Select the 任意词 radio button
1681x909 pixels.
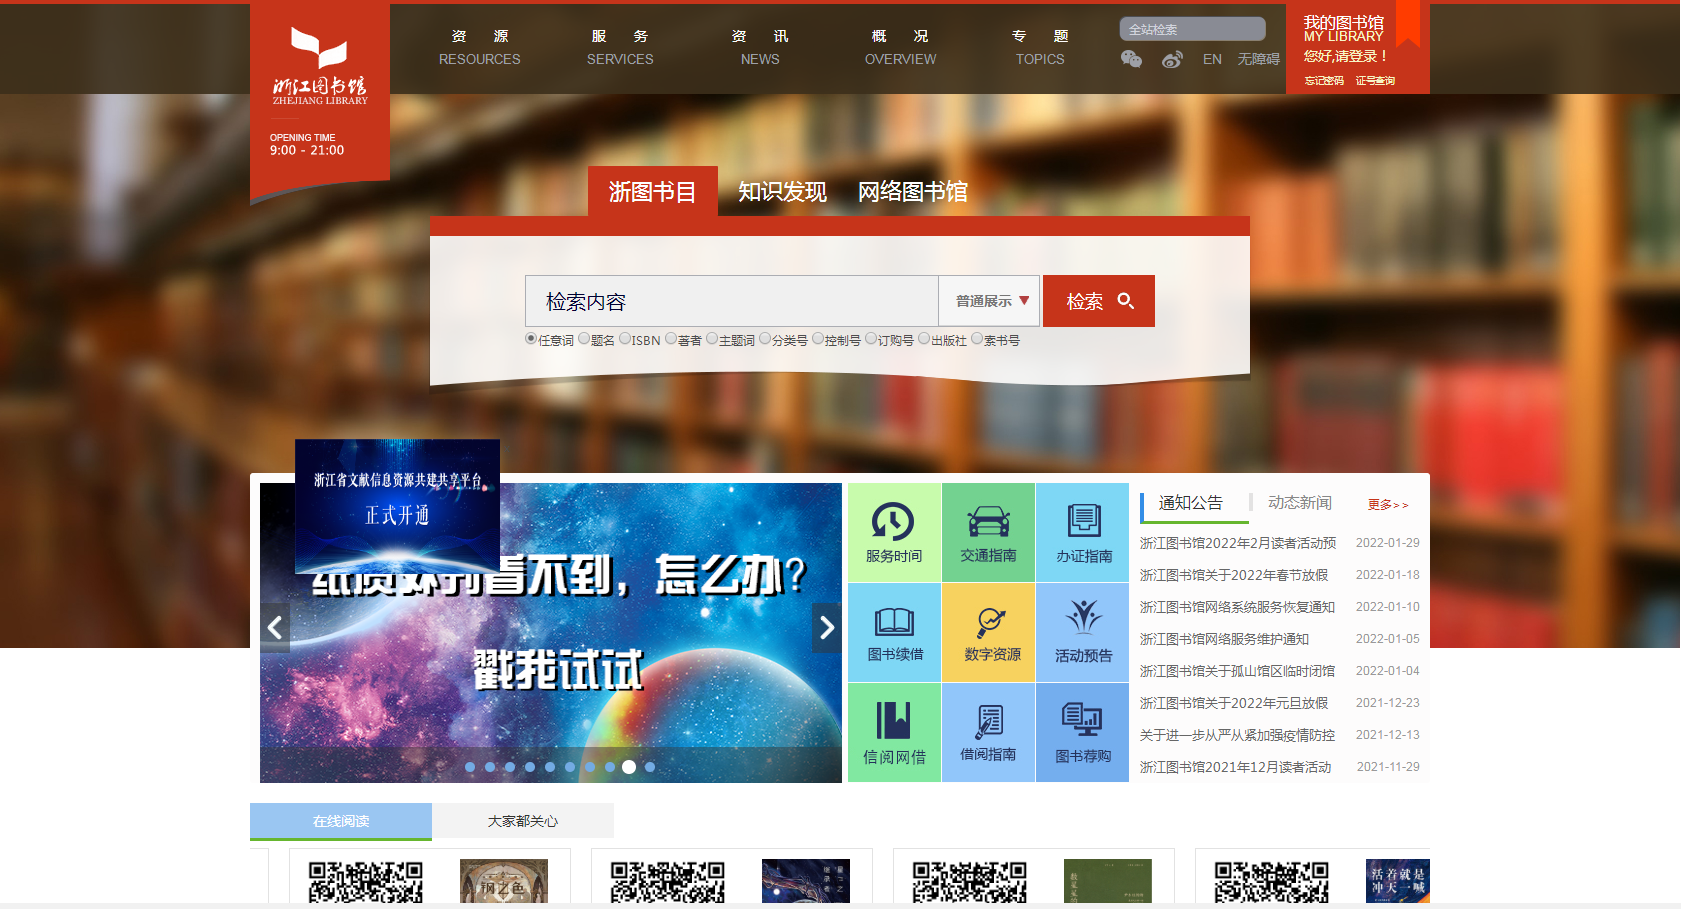[531, 339]
